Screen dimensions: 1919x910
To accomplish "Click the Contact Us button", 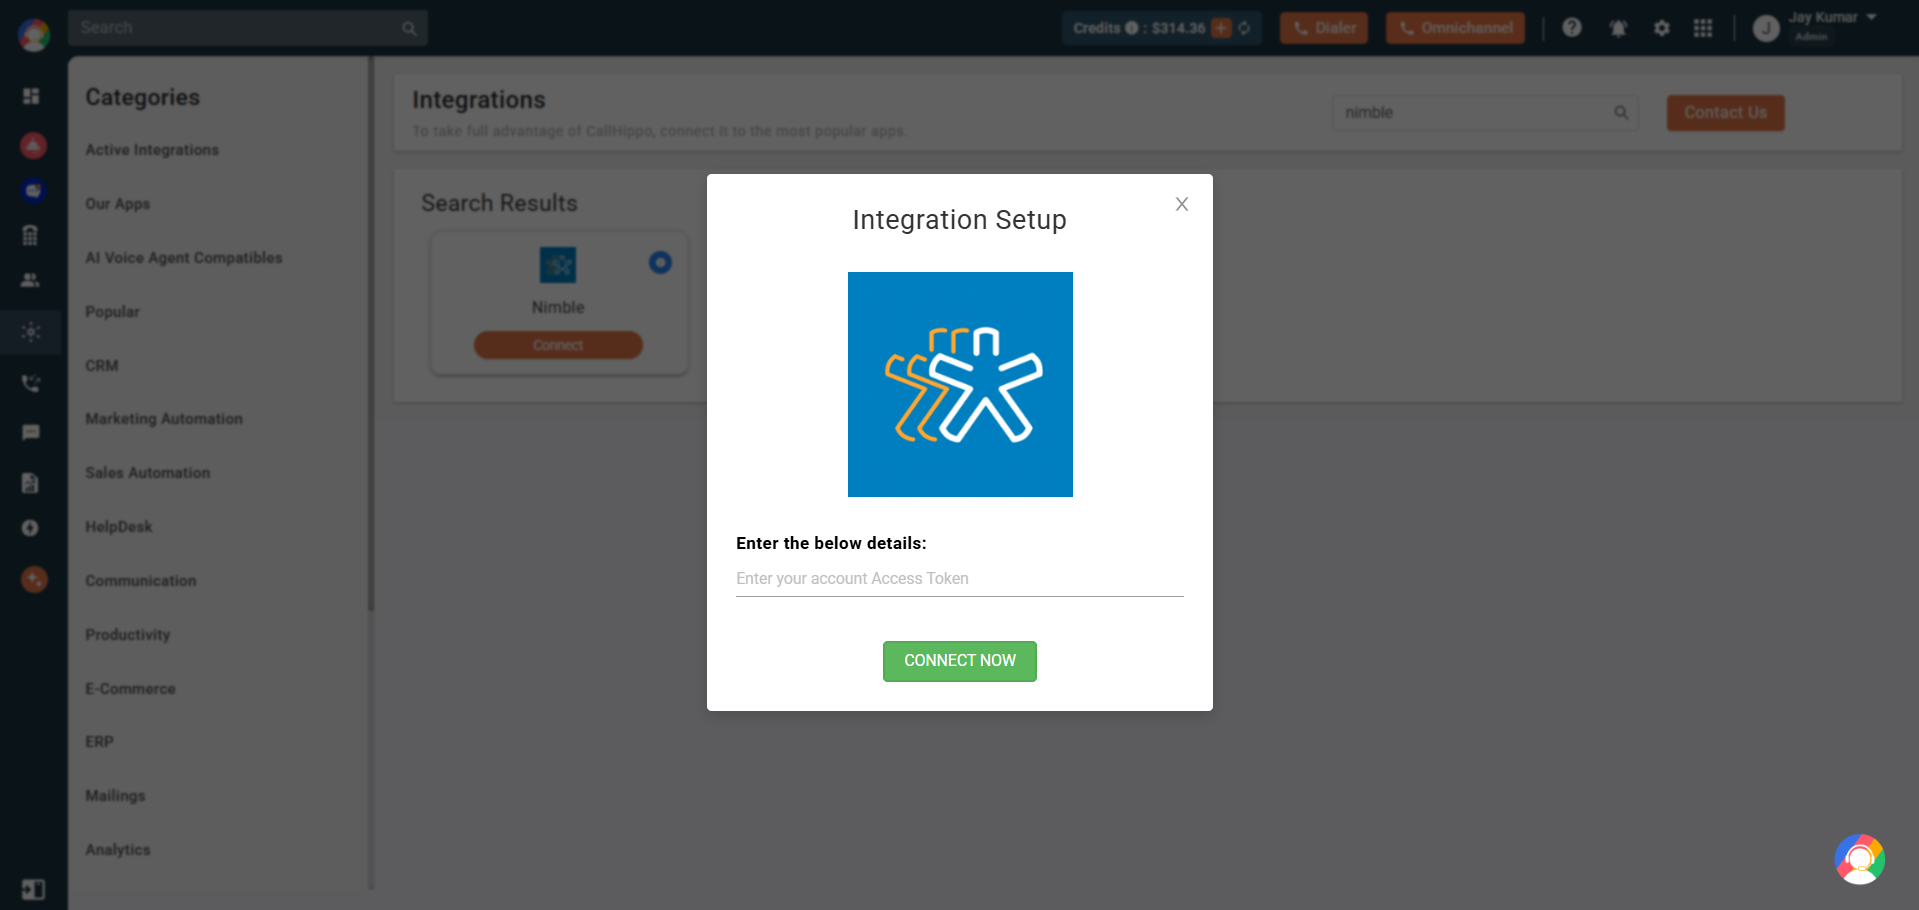I will coord(1725,113).
